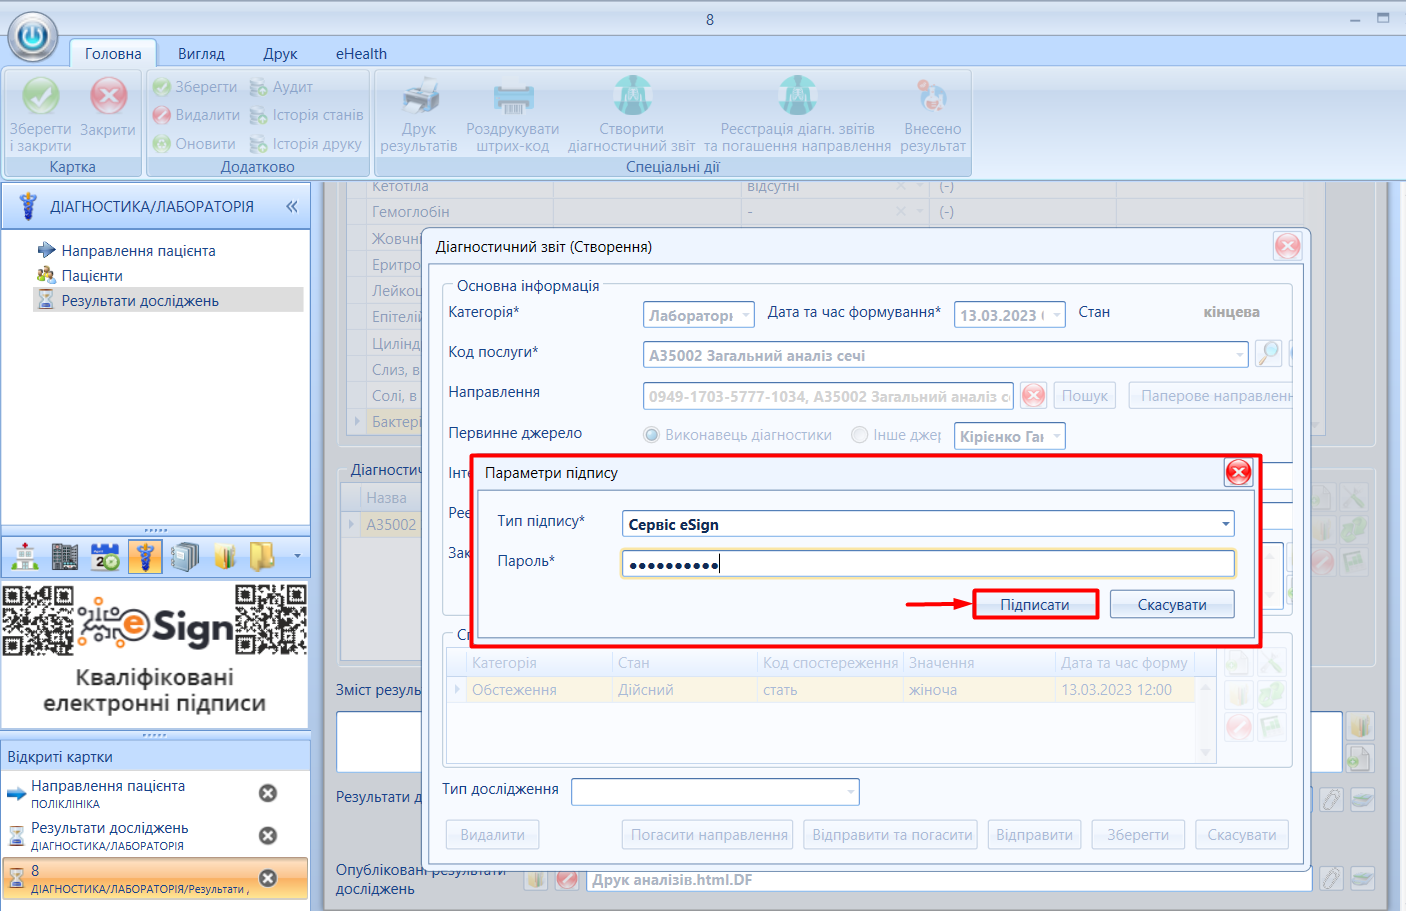Click Внесено результат ribbon icon
The image size is (1406, 911).
tap(932, 97)
